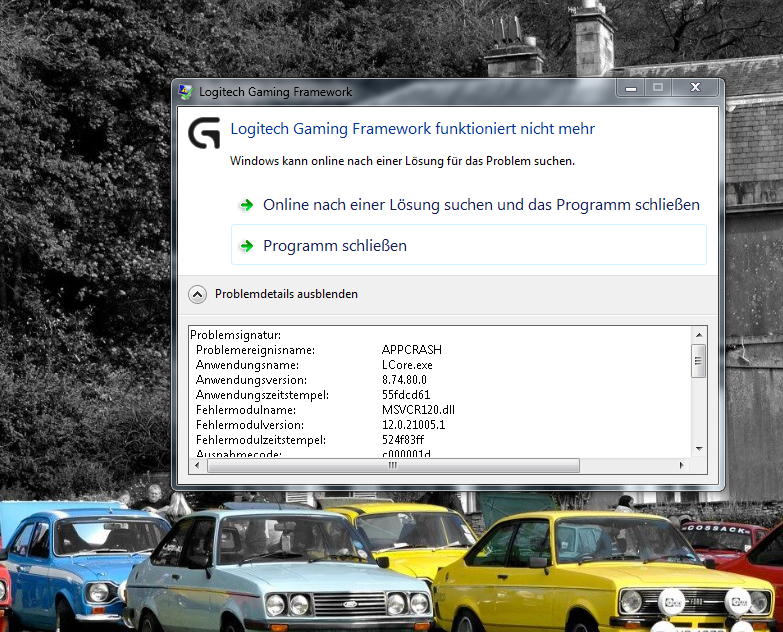Click 'Windows kann online nach einer Lösung' text
The height and width of the screenshot is (632, 783).
pos(402,161)
